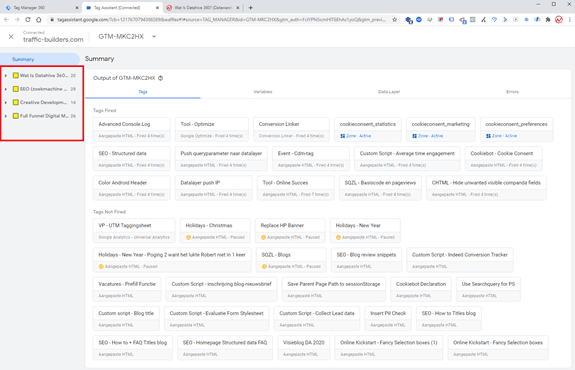This screenshot has height=370, width=575.
Task: Open the VP - UTM Taggingsheet tag
Action: 134,231
